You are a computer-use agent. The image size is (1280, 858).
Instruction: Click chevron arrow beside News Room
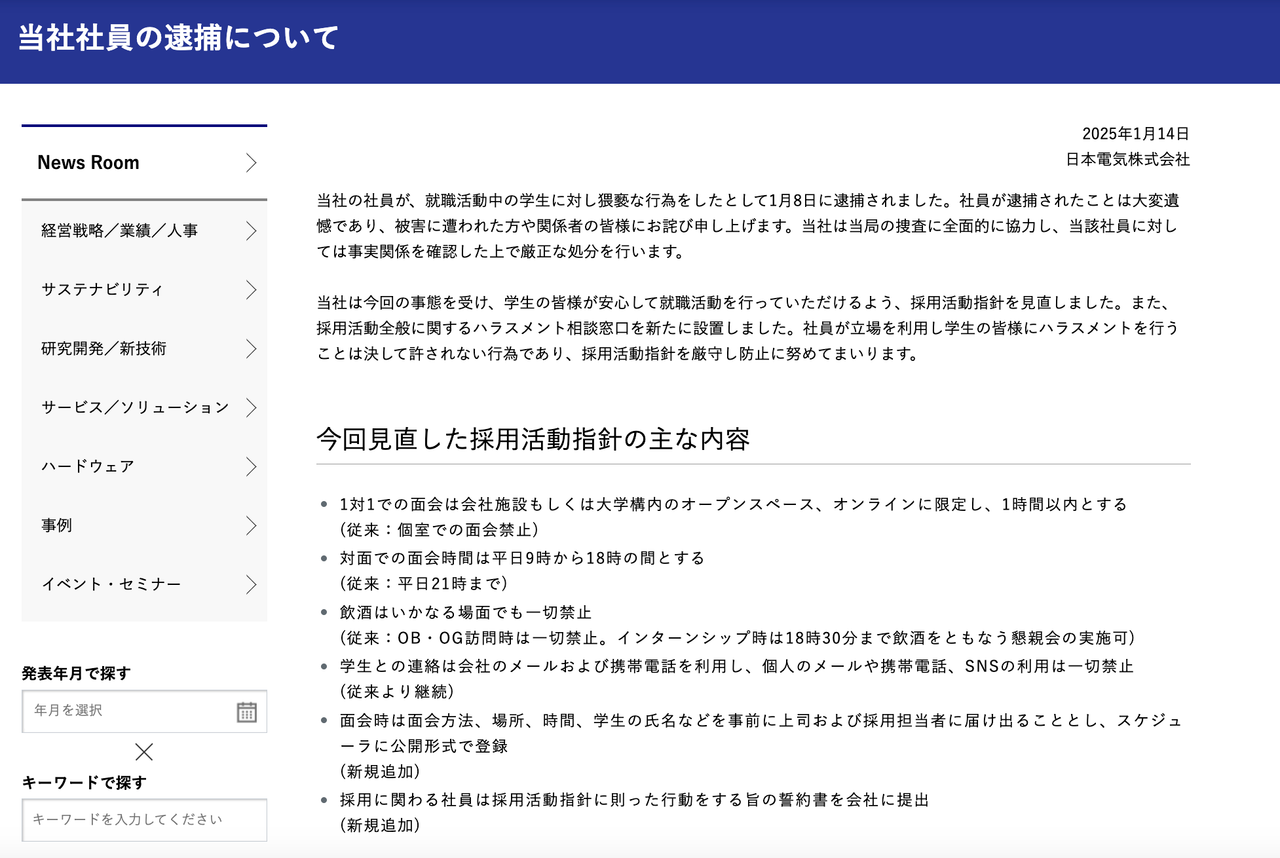point(251,163)
